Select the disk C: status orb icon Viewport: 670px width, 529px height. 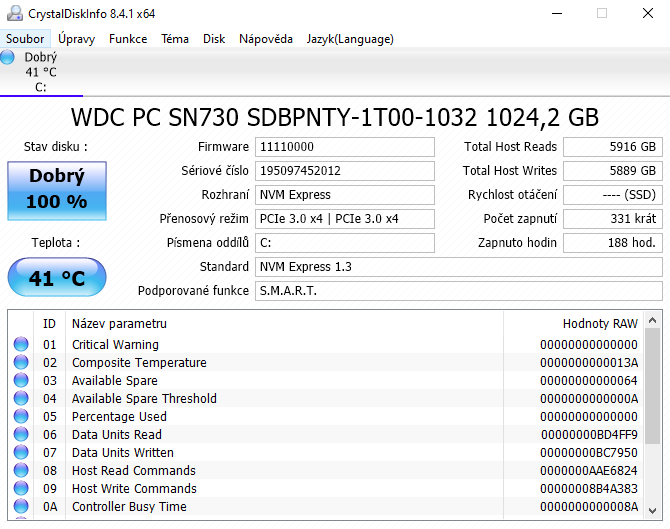tap(8, 57)
